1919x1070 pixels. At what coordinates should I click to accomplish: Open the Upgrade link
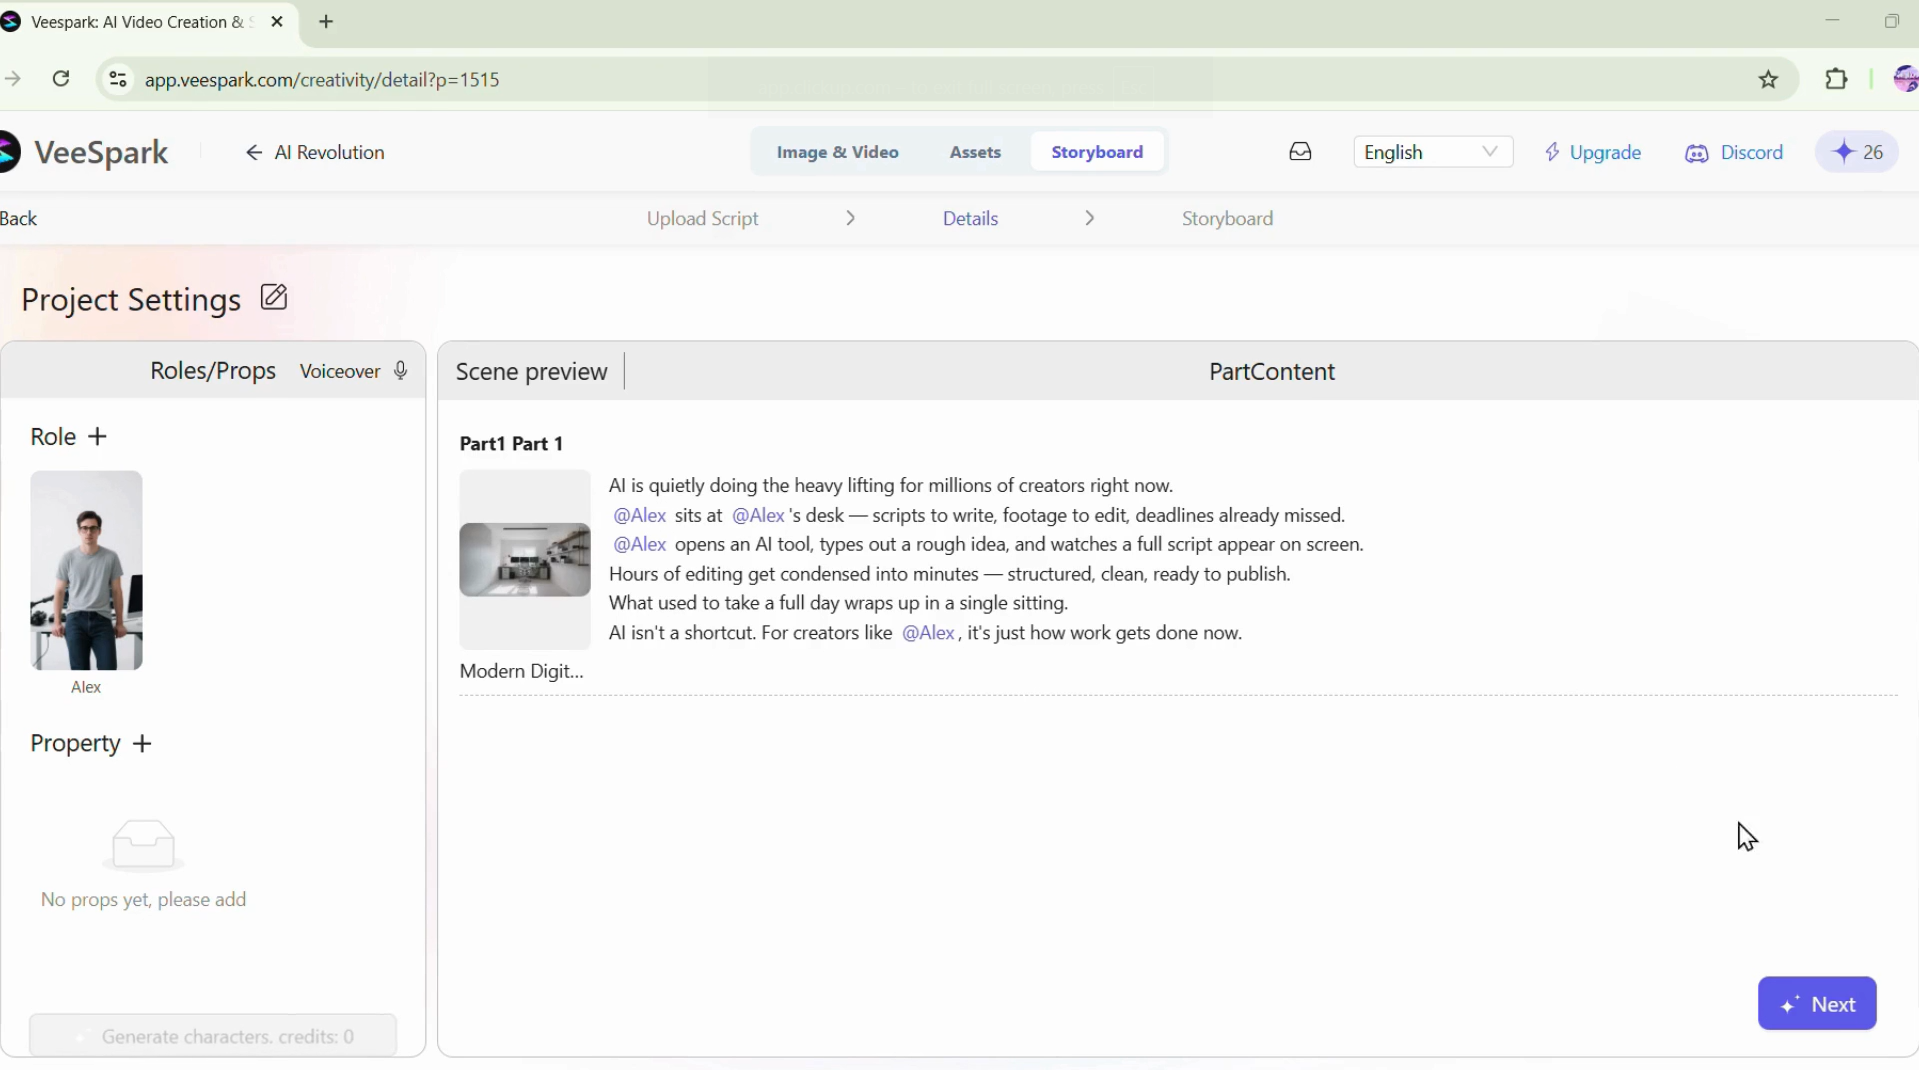[1593, 152]
